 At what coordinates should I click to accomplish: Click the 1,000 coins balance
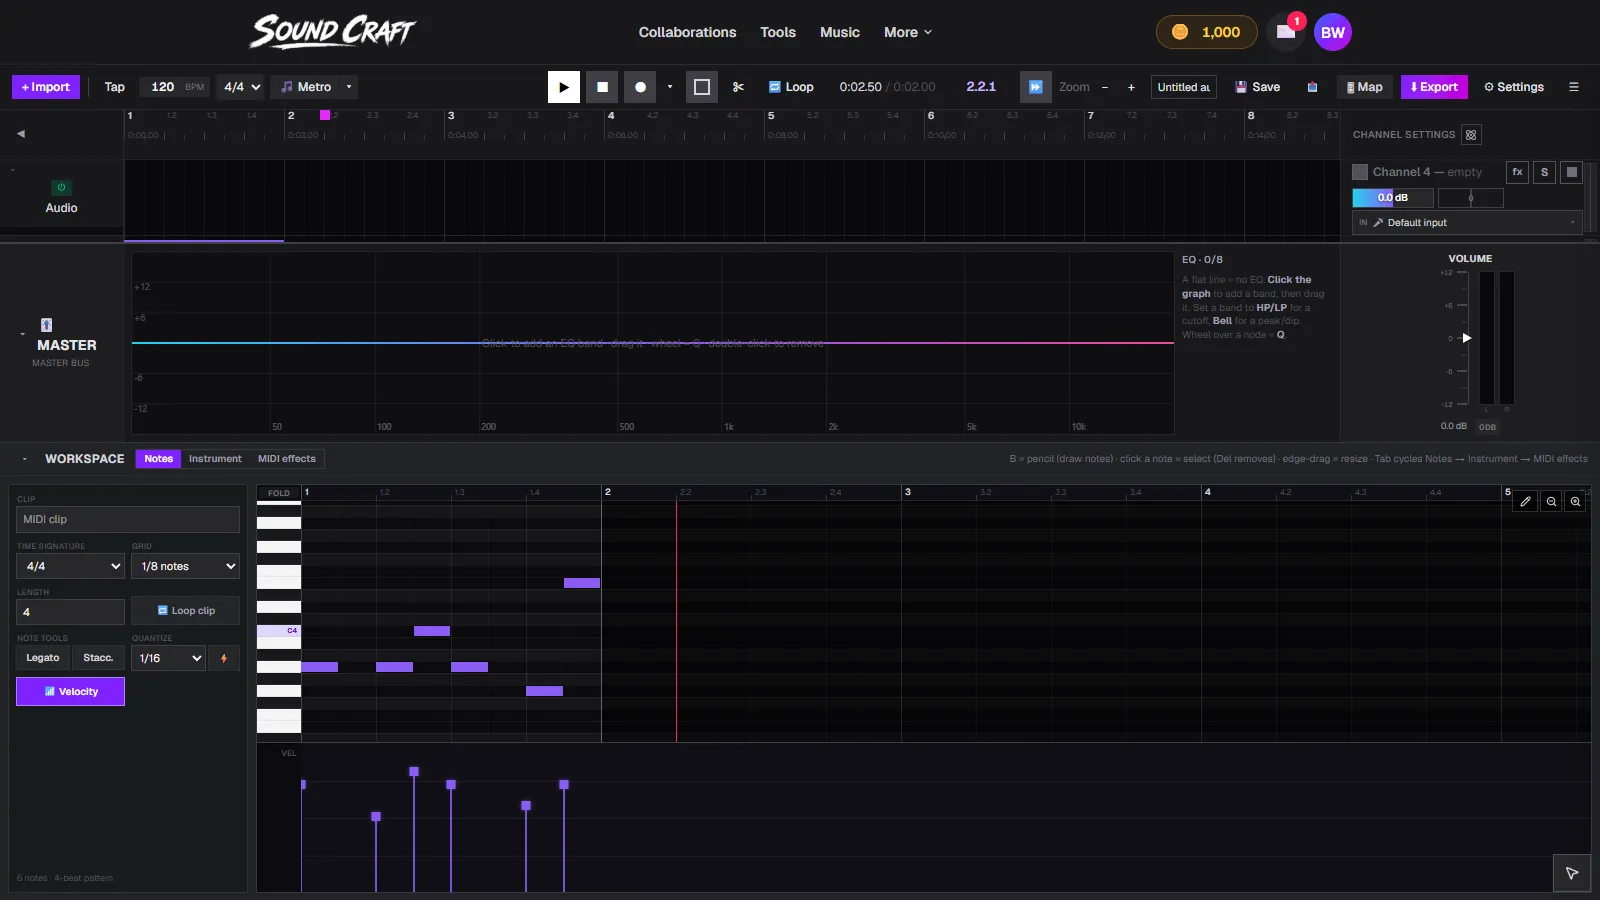[1207, 32]
